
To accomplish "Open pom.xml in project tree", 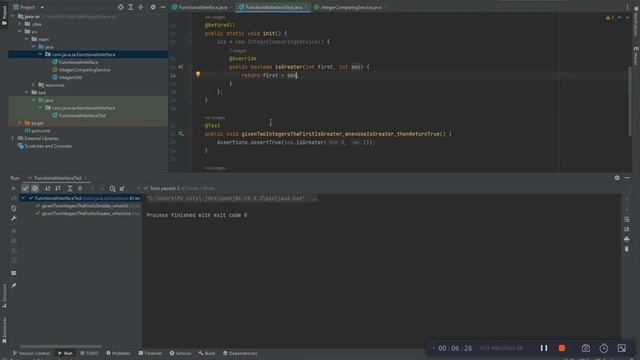I will coord(40,131).
